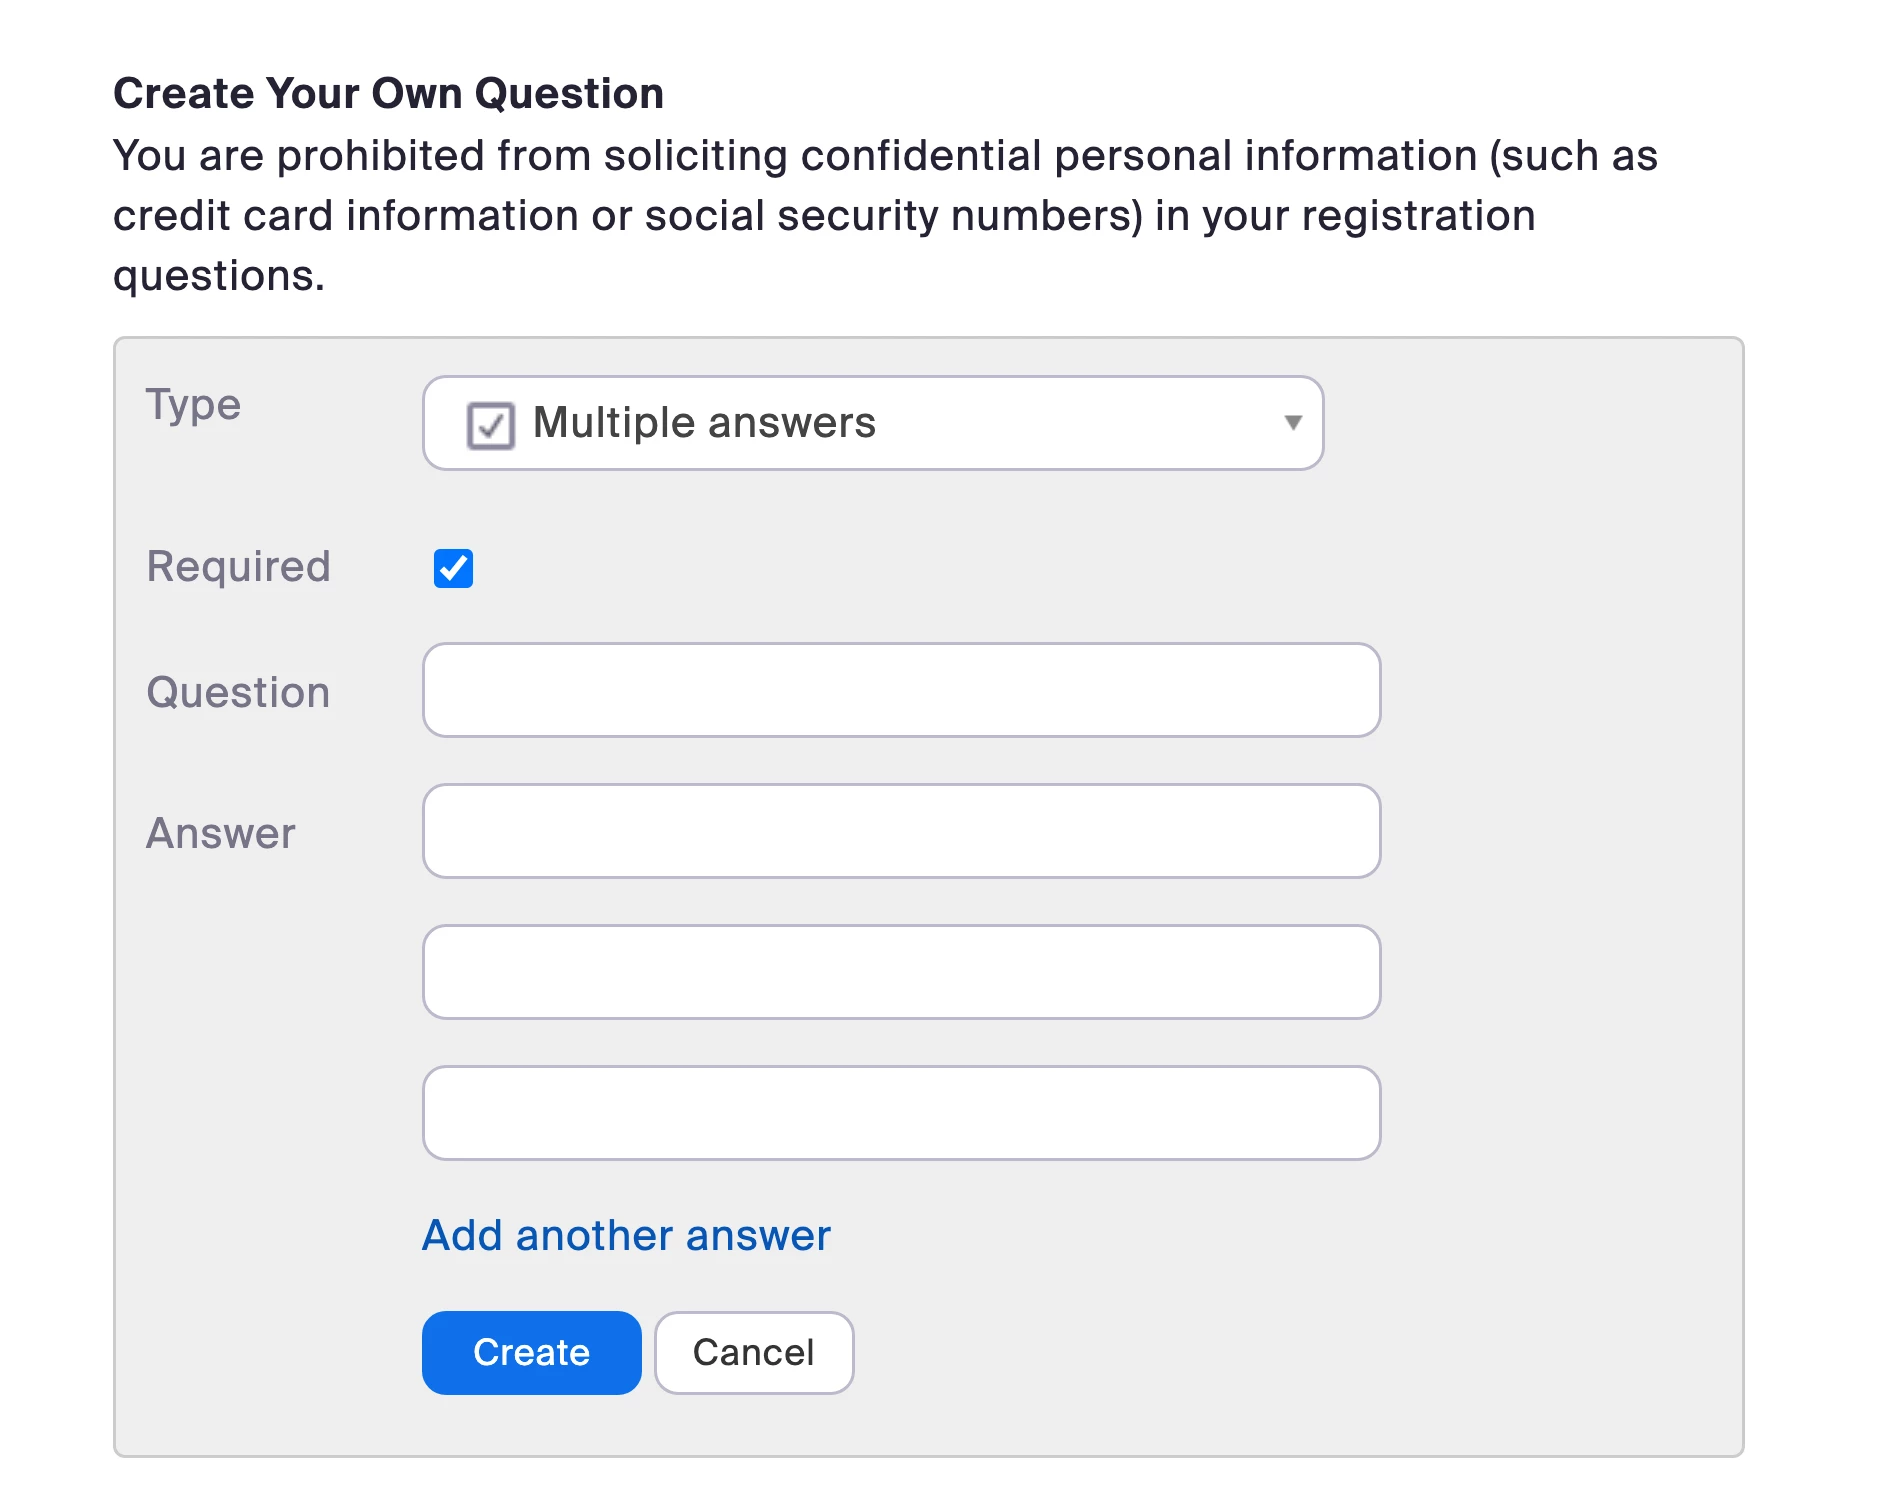The height and width of the screenshot is (1510, 1900).
Task: Click the 'Create Your Own Question' heading
Action: 388,94
